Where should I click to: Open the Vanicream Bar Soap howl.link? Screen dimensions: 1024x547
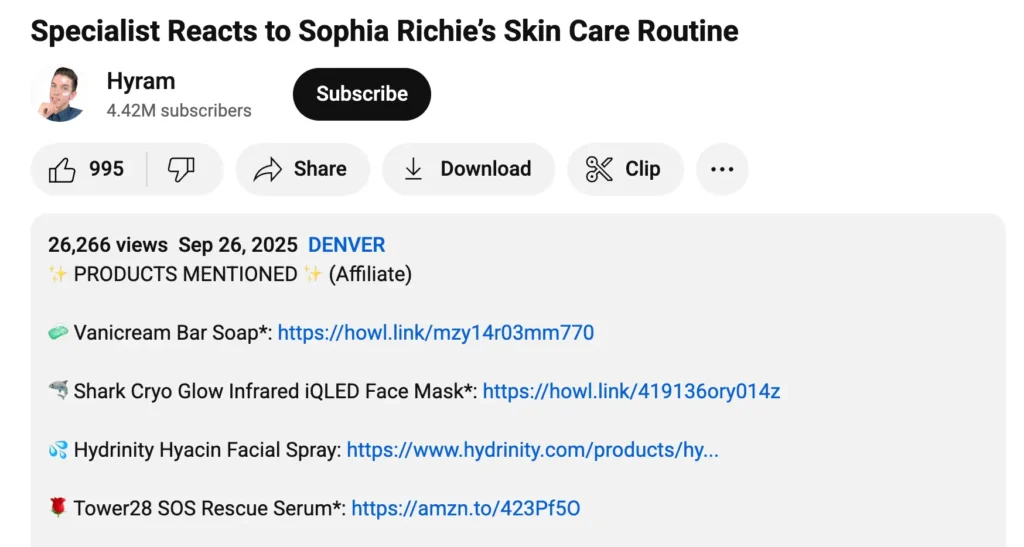(x=435, y=332)
